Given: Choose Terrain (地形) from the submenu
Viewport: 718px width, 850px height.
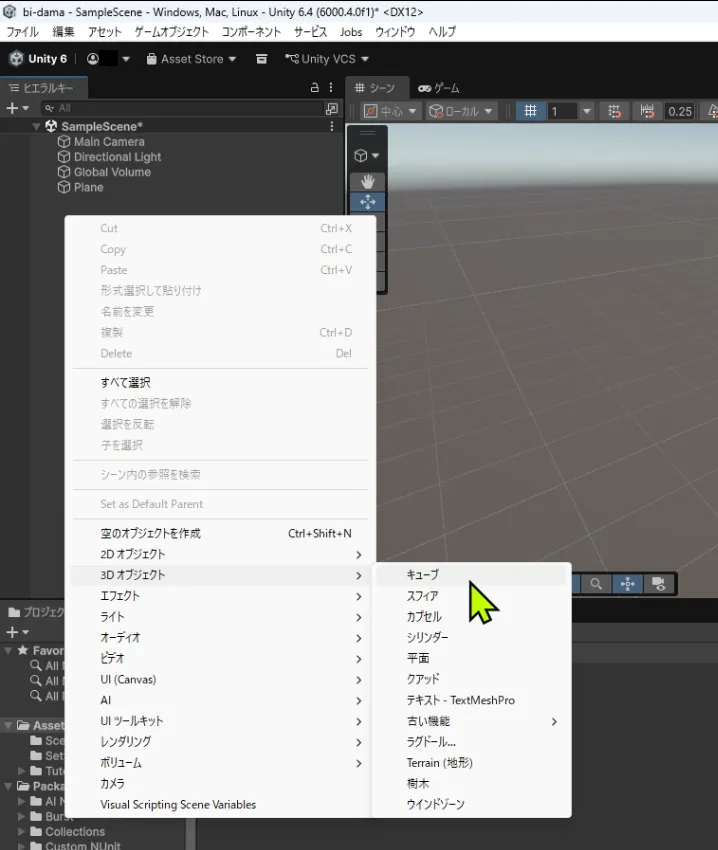Looking at the screenshot, I should tap(471, 763).
